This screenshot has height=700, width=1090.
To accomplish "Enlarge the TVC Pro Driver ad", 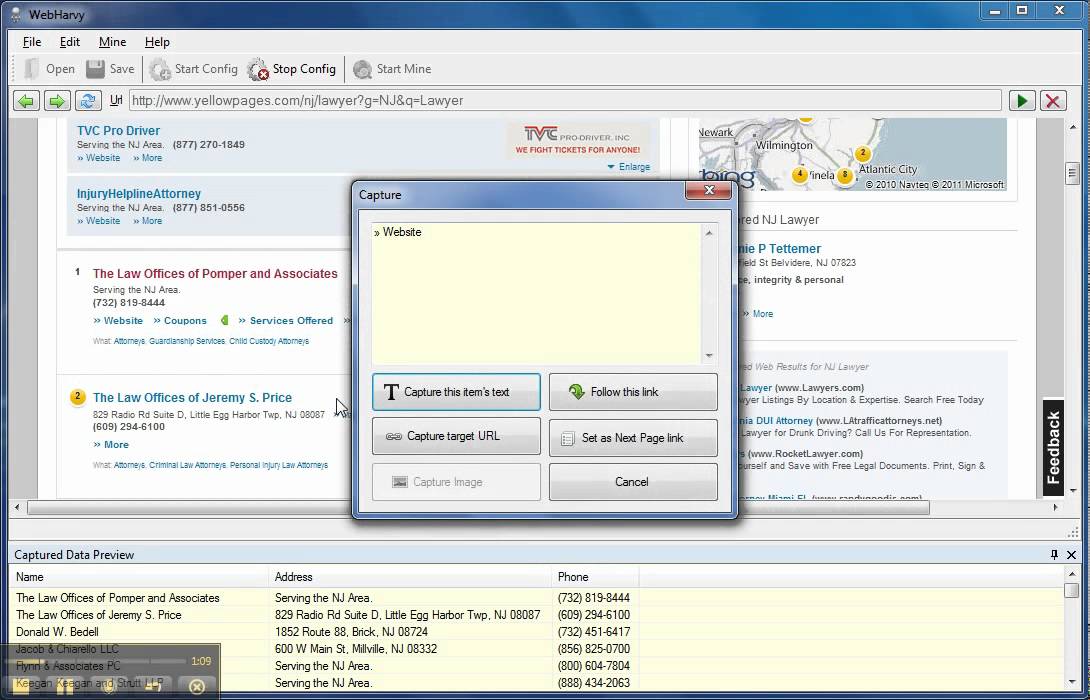I will pyautogui.click(x=629, y=167).
